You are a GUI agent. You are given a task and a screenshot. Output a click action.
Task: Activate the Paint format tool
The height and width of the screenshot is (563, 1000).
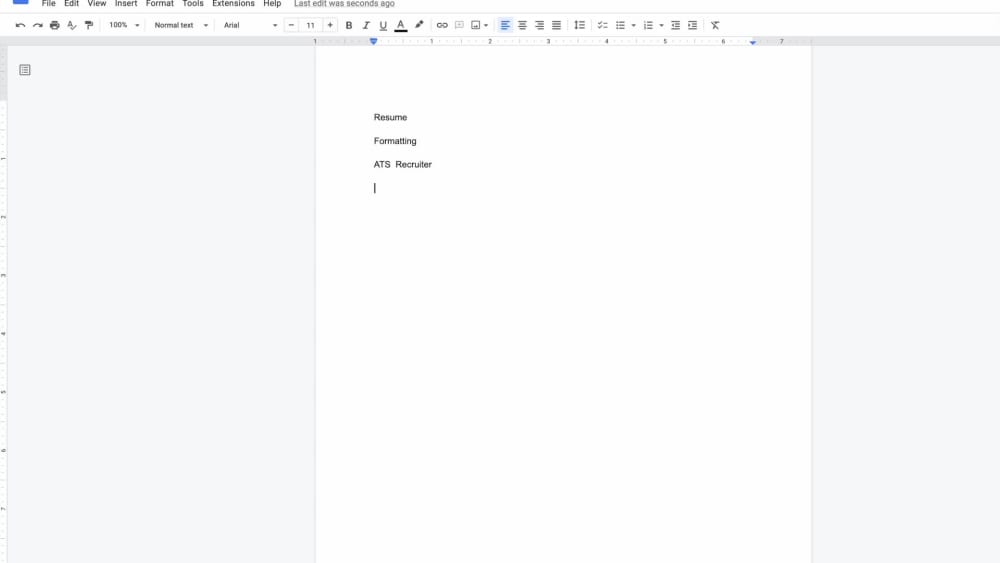point(89,26)
